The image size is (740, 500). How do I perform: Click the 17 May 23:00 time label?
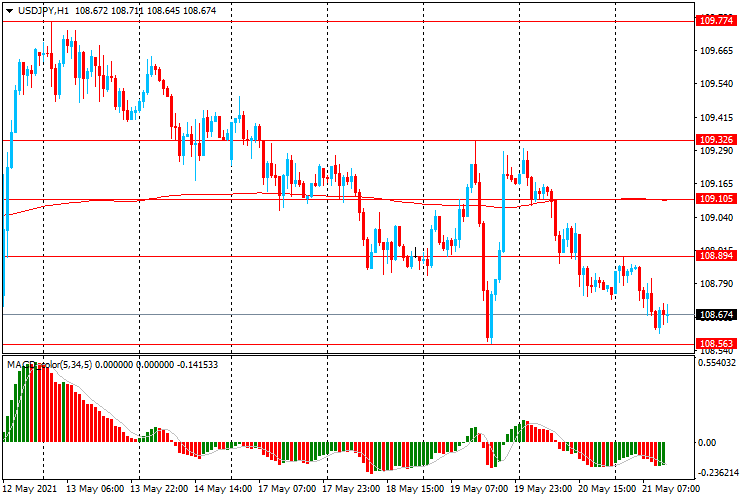(351, 489)
